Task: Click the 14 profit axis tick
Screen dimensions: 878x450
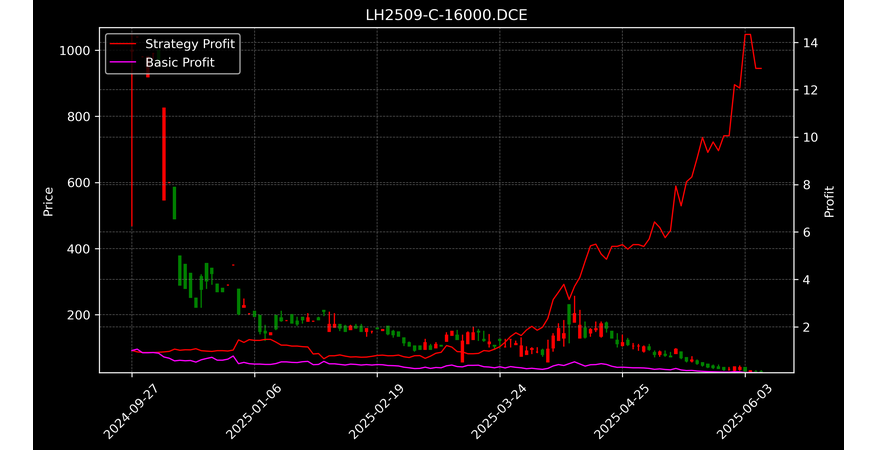Action: coord(810,43)
